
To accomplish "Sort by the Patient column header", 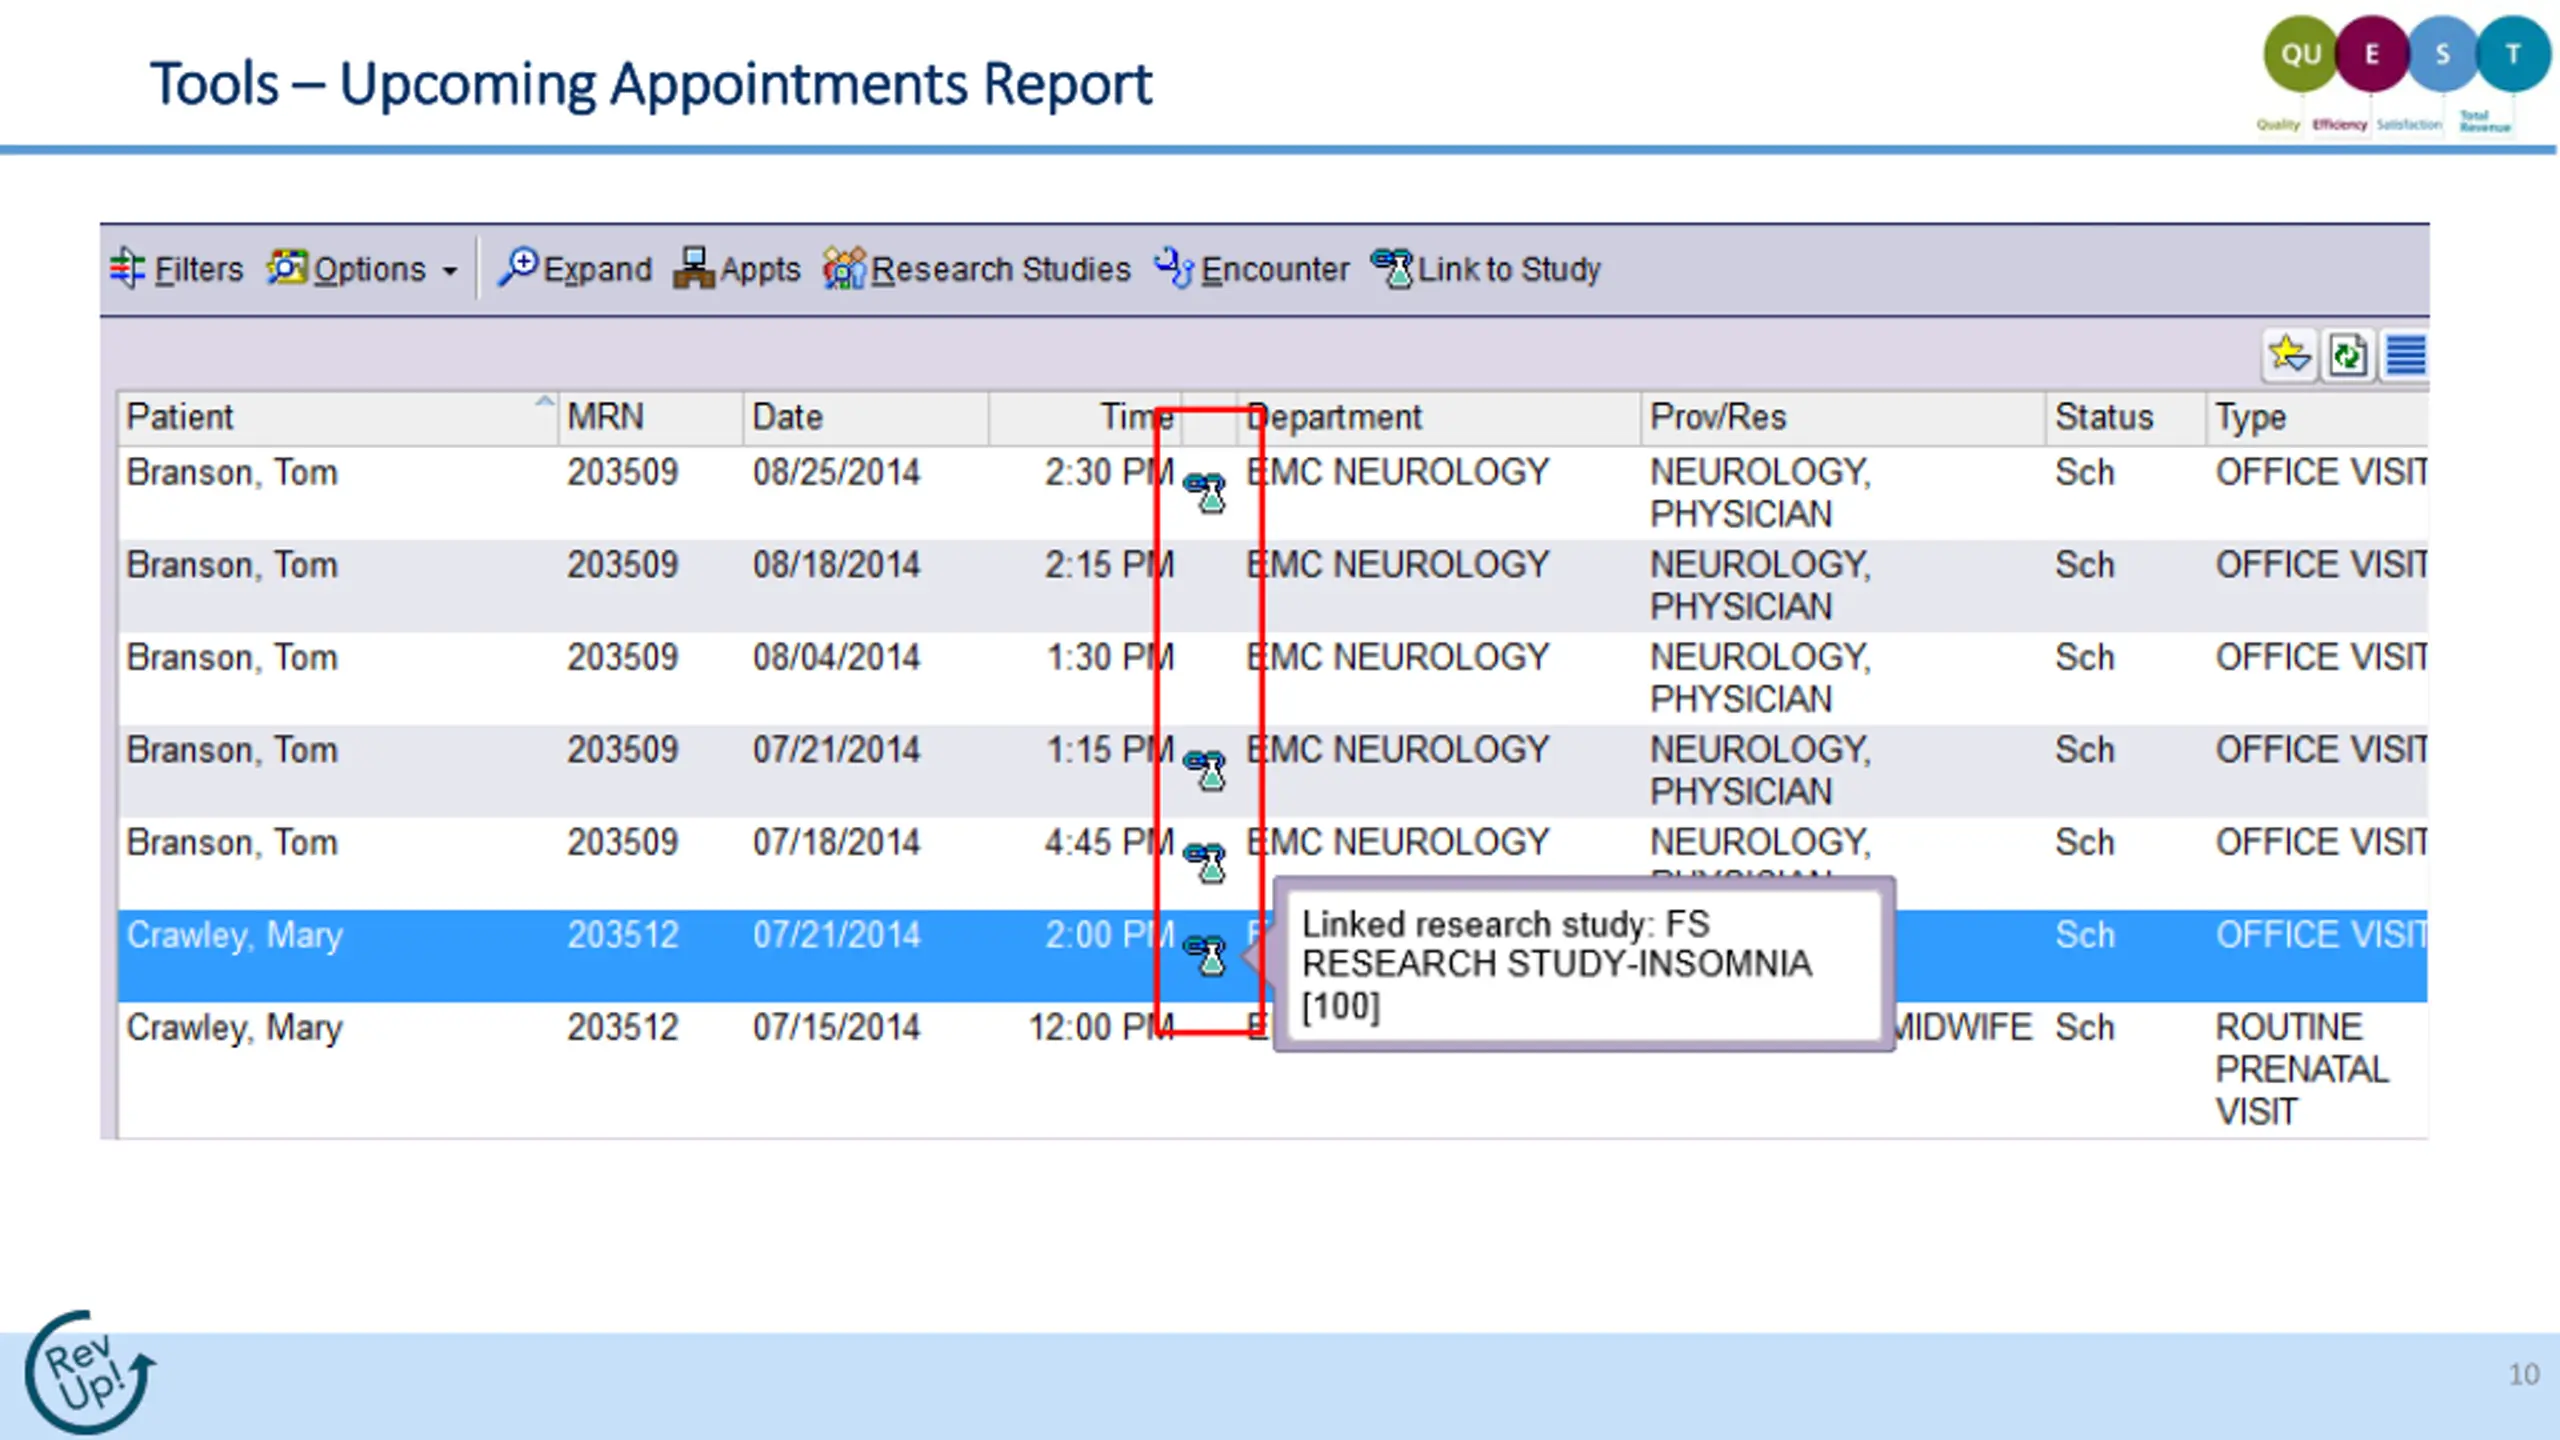I will [337, 417].
